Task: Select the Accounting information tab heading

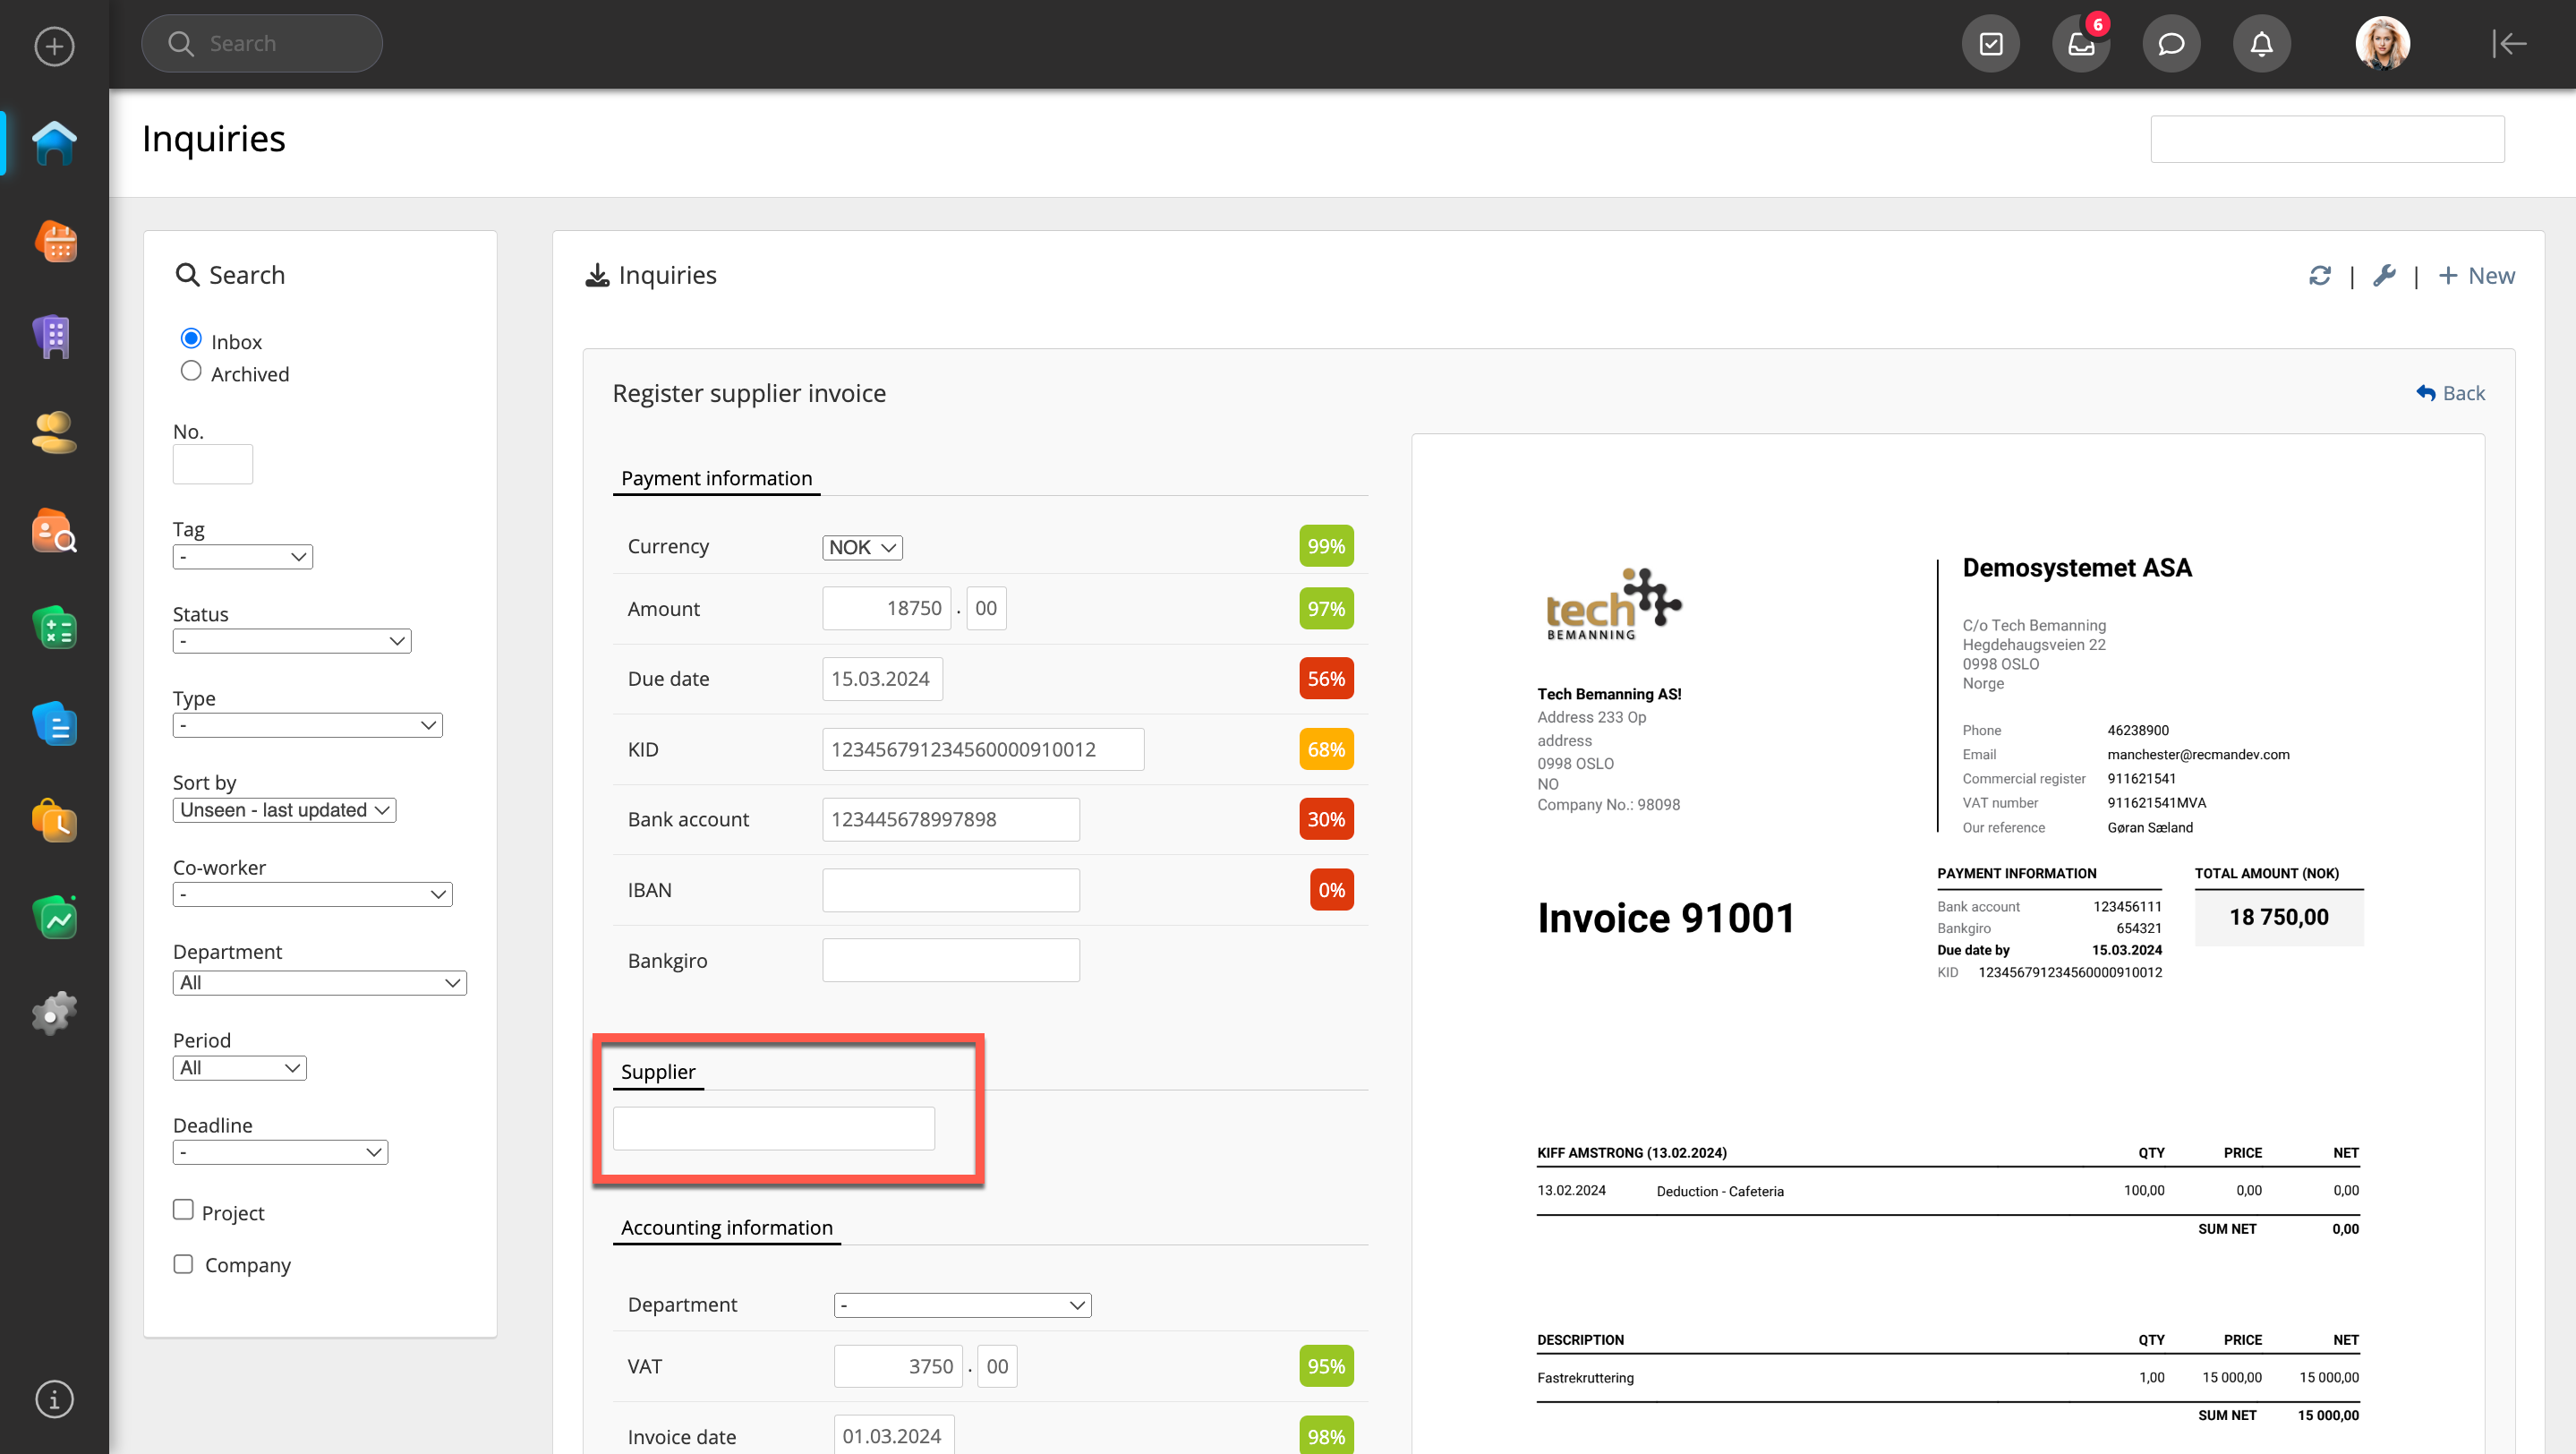Action: click(726, 1227)
